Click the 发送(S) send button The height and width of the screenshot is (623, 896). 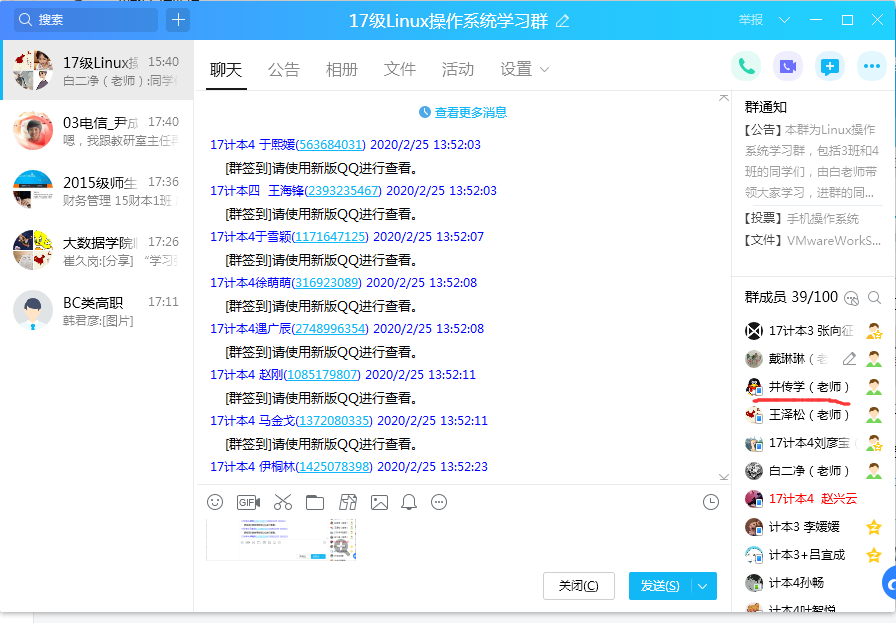coord(660,586)
